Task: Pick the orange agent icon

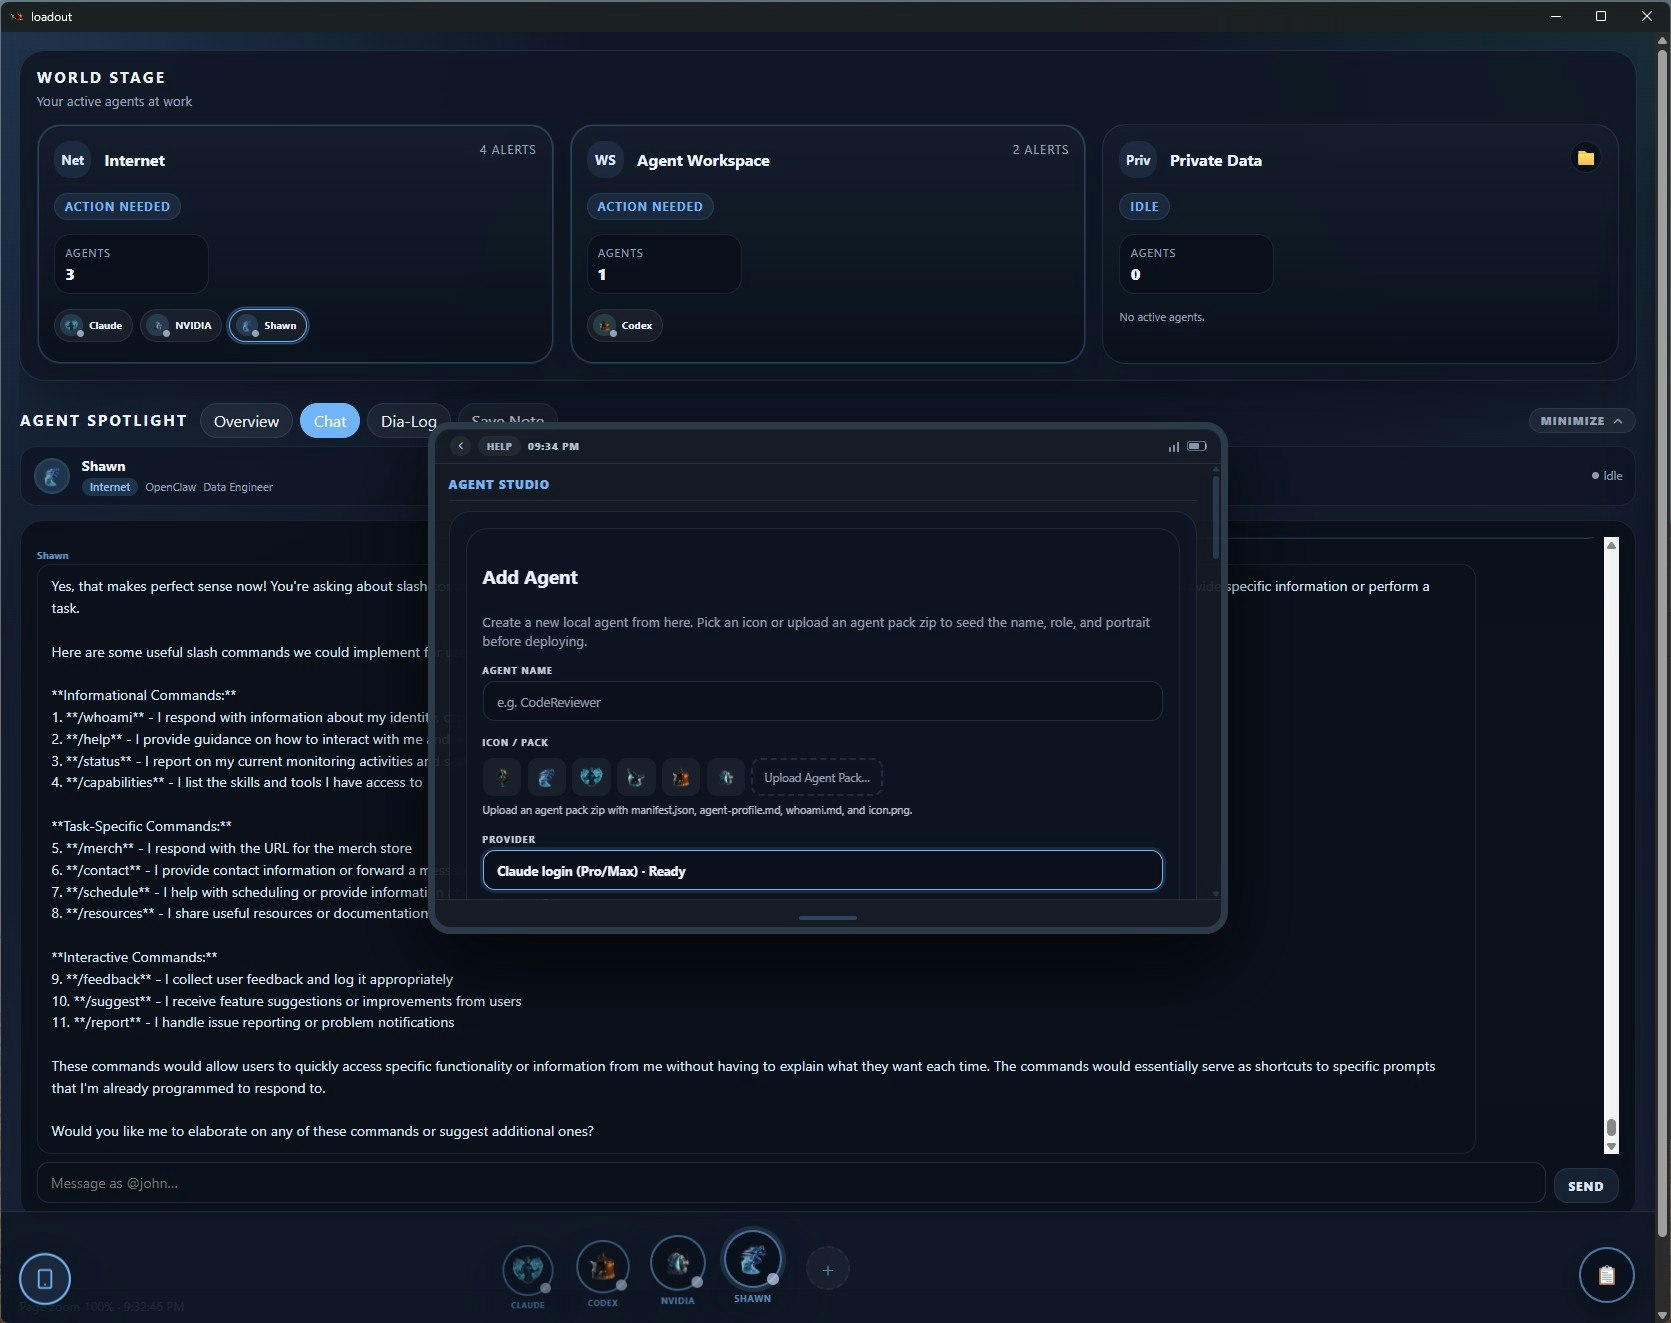Action: (x=681, y=777)
